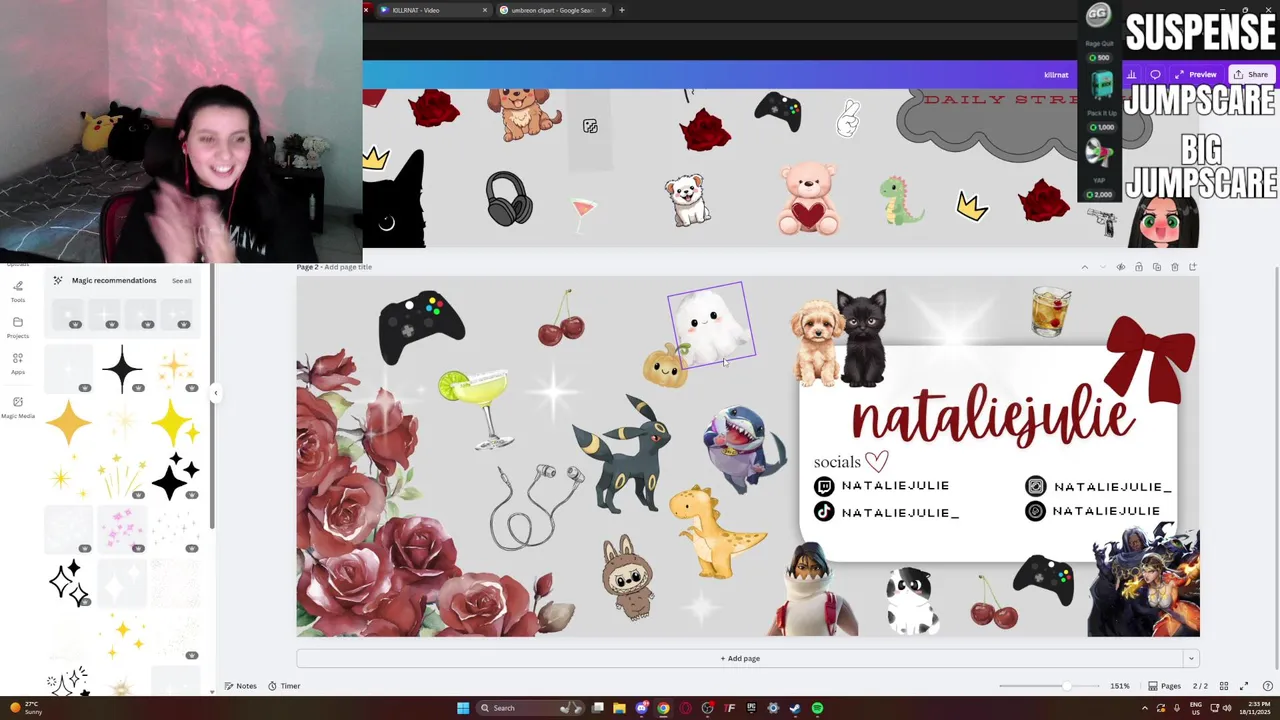Viewport: 1280px width, 720px height.
Task: Open Epic Games launcher from taskbar
Action: [751, 708]
